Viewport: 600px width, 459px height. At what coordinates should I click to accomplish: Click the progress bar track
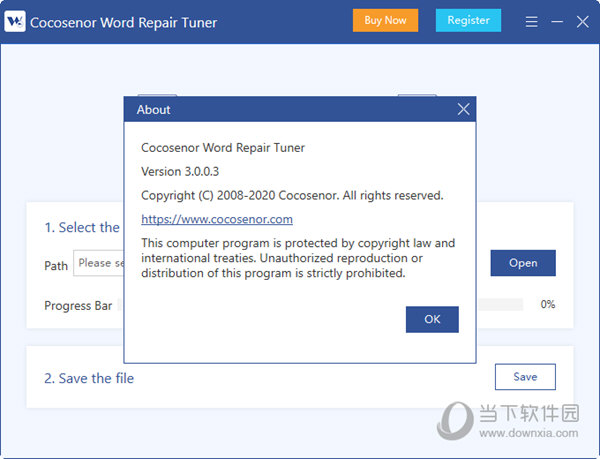(x=501, y=304)
